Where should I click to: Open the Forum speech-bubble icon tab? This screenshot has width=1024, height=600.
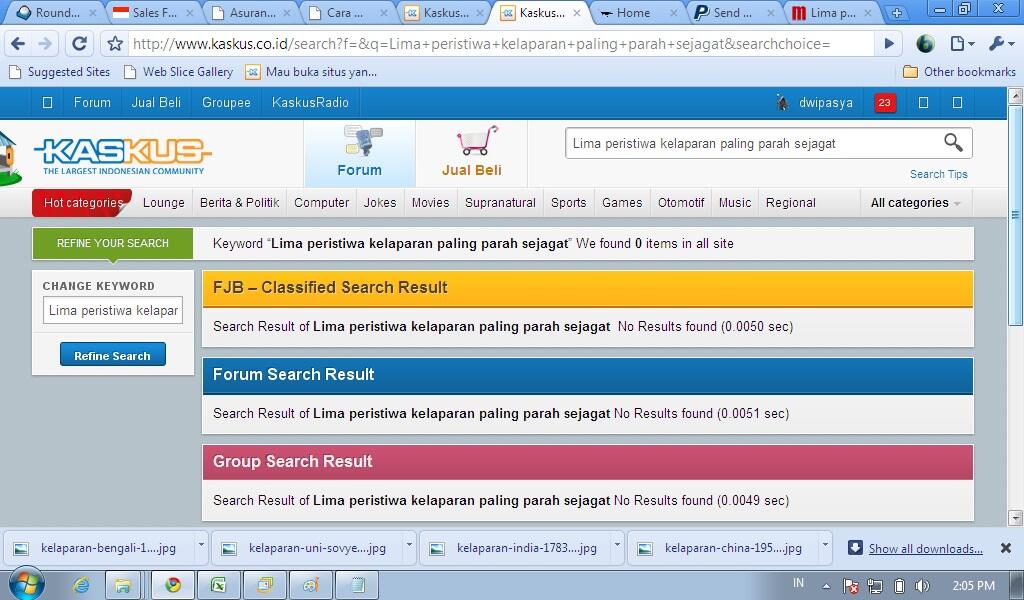[x=360, y=153]
